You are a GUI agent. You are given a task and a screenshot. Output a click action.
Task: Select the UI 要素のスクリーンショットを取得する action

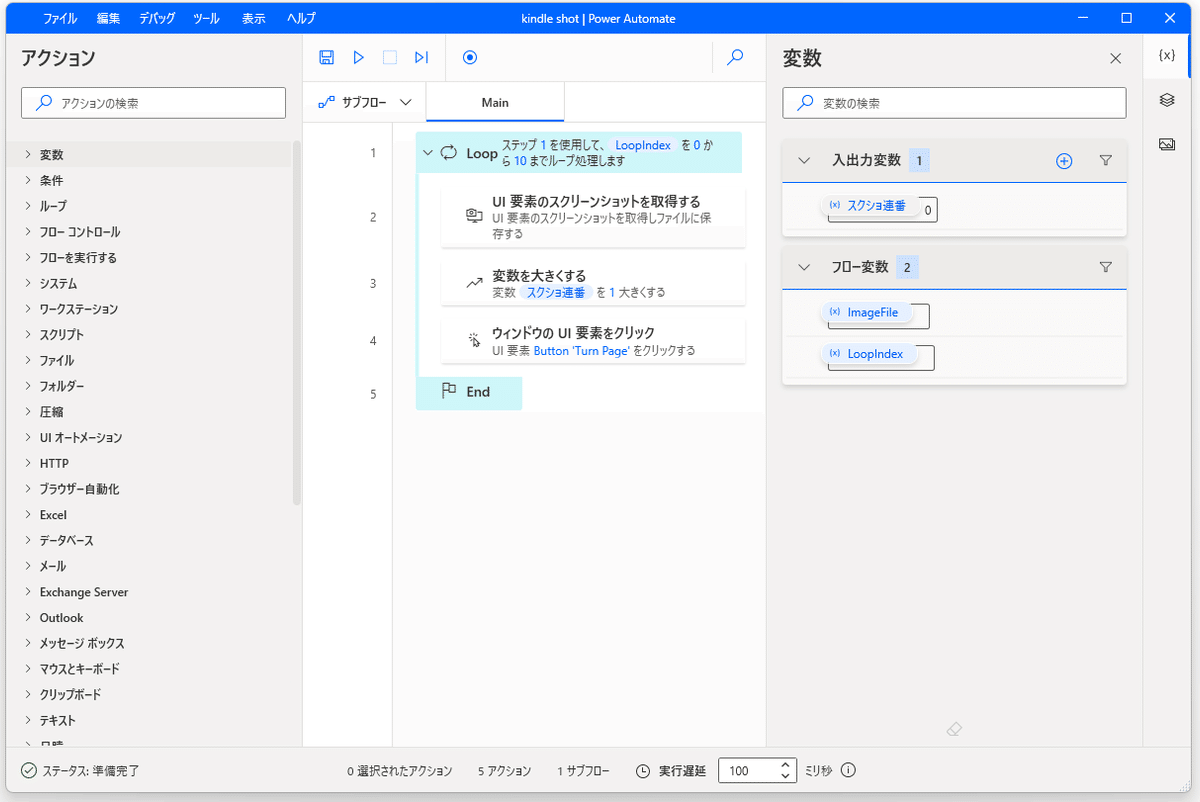593,216
